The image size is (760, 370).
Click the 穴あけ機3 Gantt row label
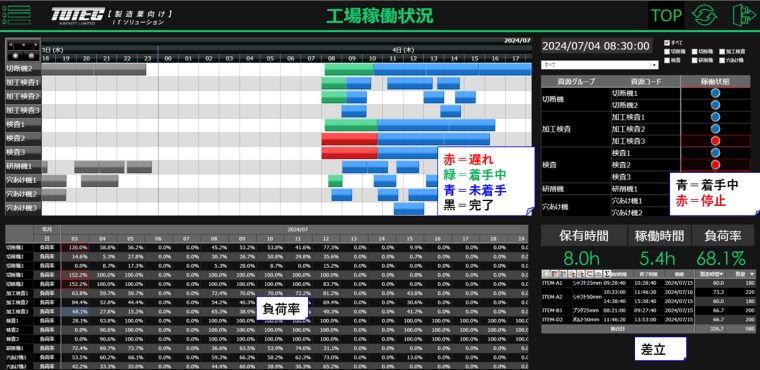click(23, 208)
